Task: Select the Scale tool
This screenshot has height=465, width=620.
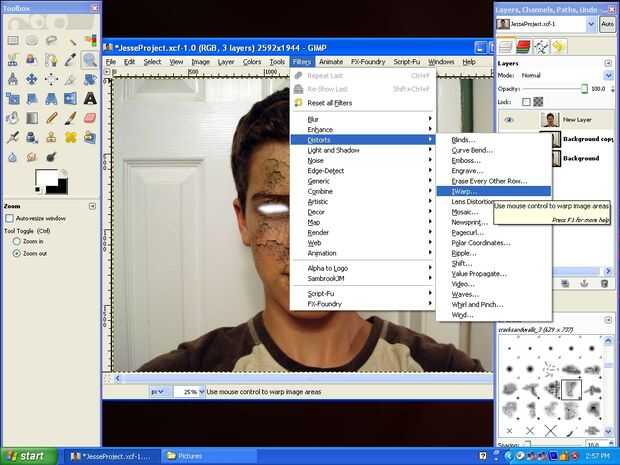Action: pyautogui.click(x=13, y=98)
